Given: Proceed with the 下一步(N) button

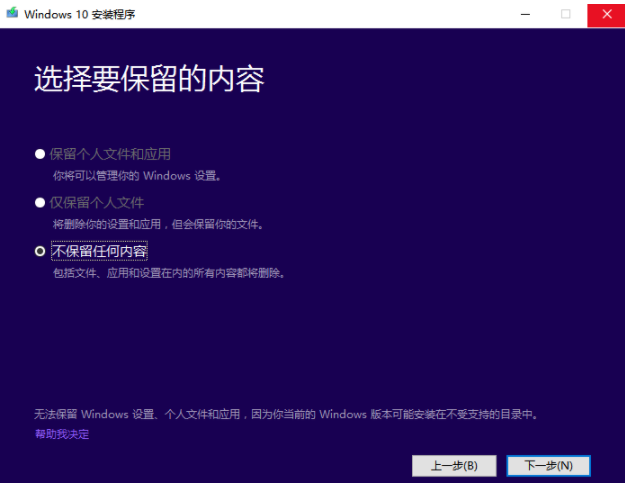Looking at the screenshot, I should (548, 466).
